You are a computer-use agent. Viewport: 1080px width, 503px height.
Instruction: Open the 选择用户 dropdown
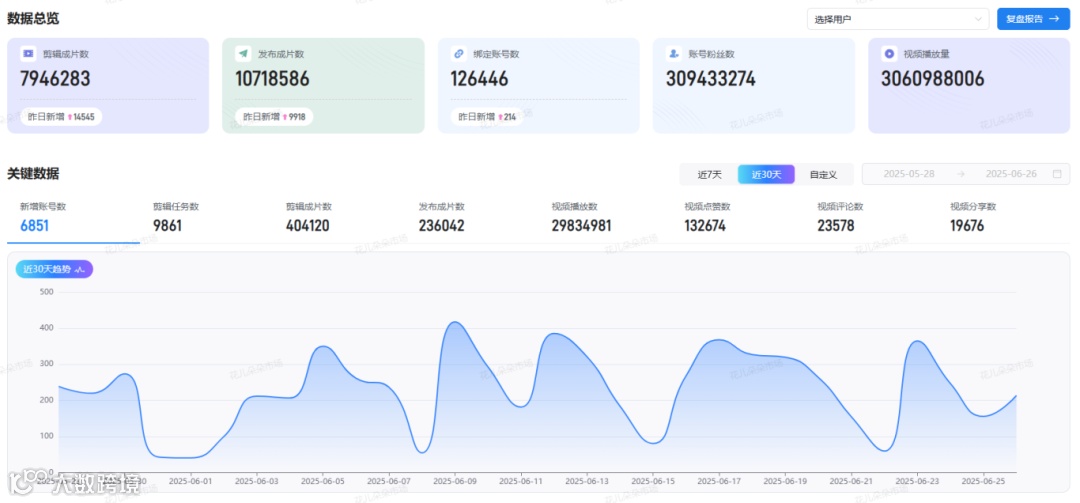point(898,19)
